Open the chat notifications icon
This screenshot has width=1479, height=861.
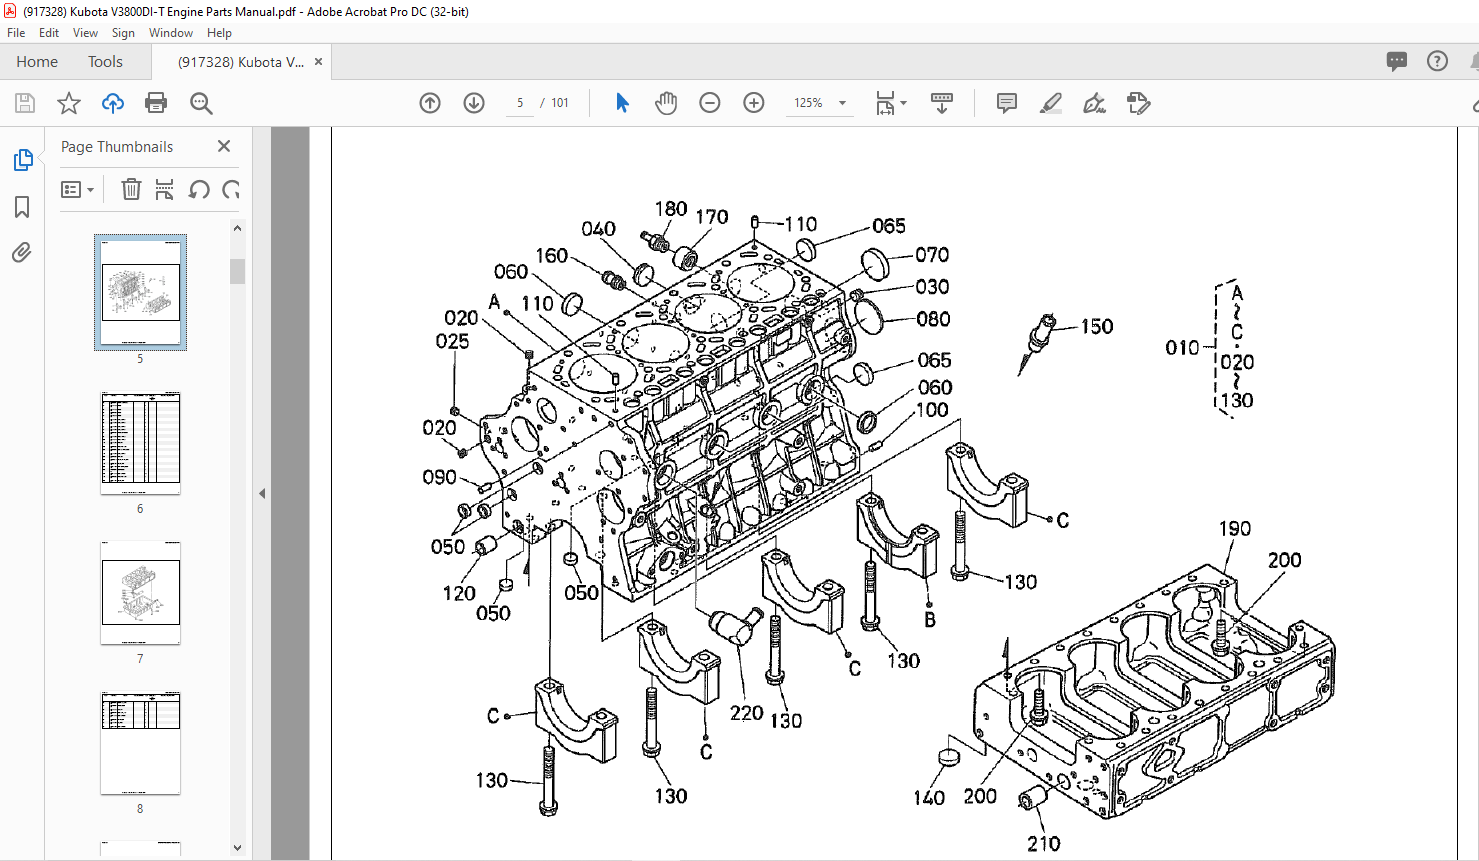[1397, 62]
